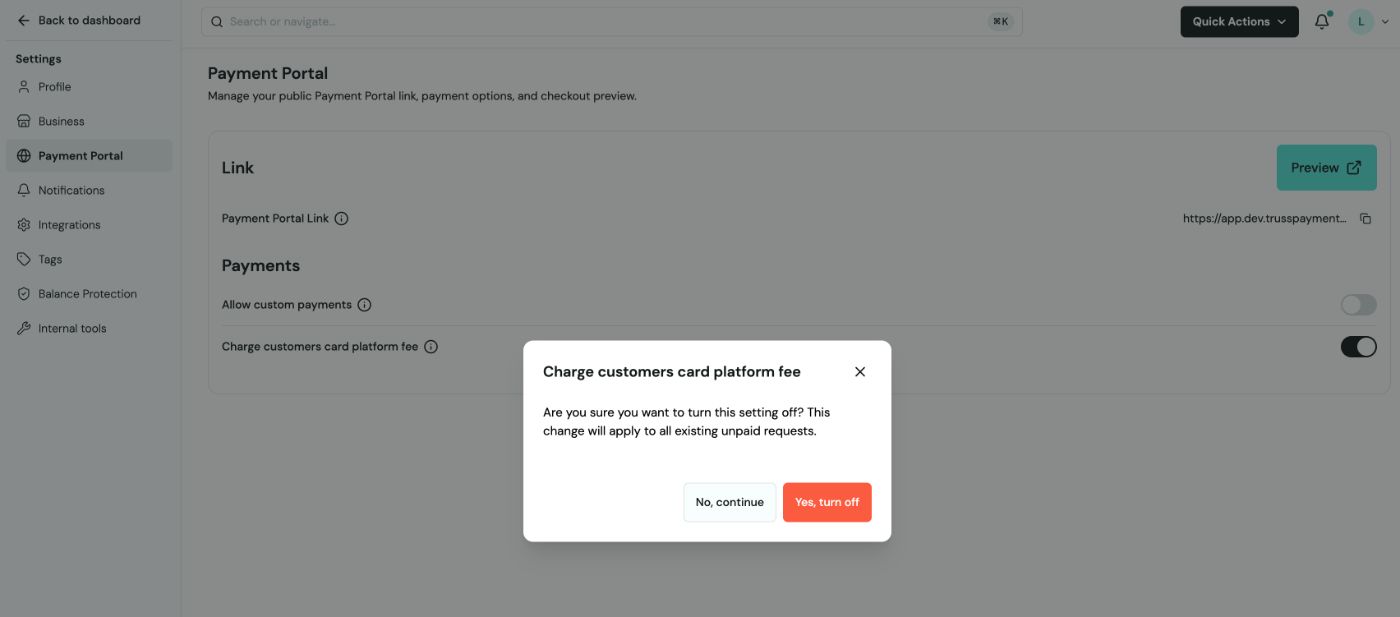The image size is (1400, 617).
Task: Click "No, continue" button
Action: click(x=729, y=502)
